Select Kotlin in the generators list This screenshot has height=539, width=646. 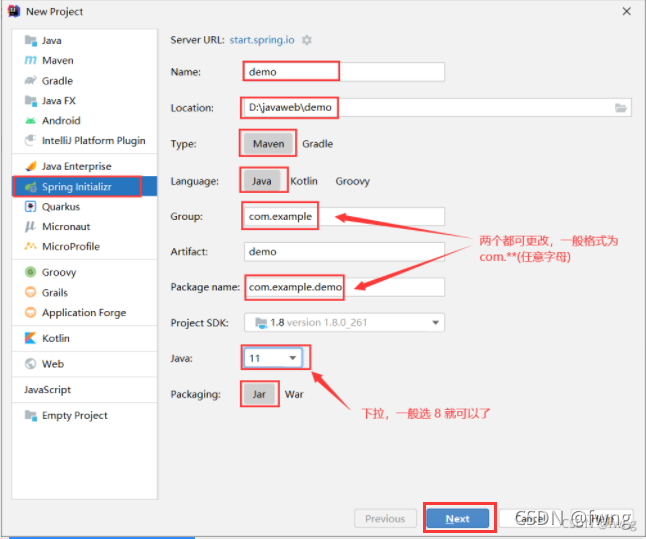(84, 338)
